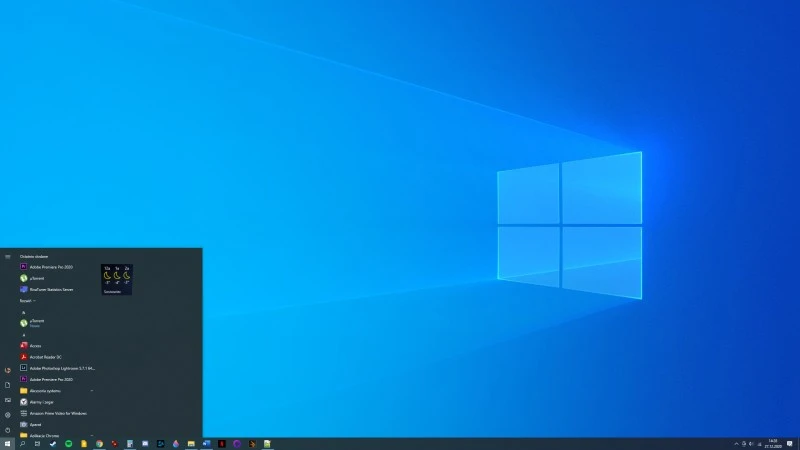The width and height of the screenshot is (800, 450).
Task: Open the taskbar clock and date
Action: pyautogui.click(x=773, y=444)
